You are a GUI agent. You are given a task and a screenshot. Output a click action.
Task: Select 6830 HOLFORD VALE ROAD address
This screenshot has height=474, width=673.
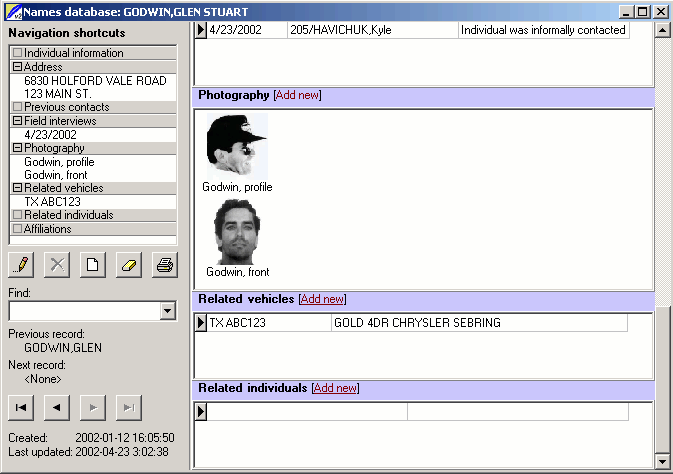(x=95, y=81)
